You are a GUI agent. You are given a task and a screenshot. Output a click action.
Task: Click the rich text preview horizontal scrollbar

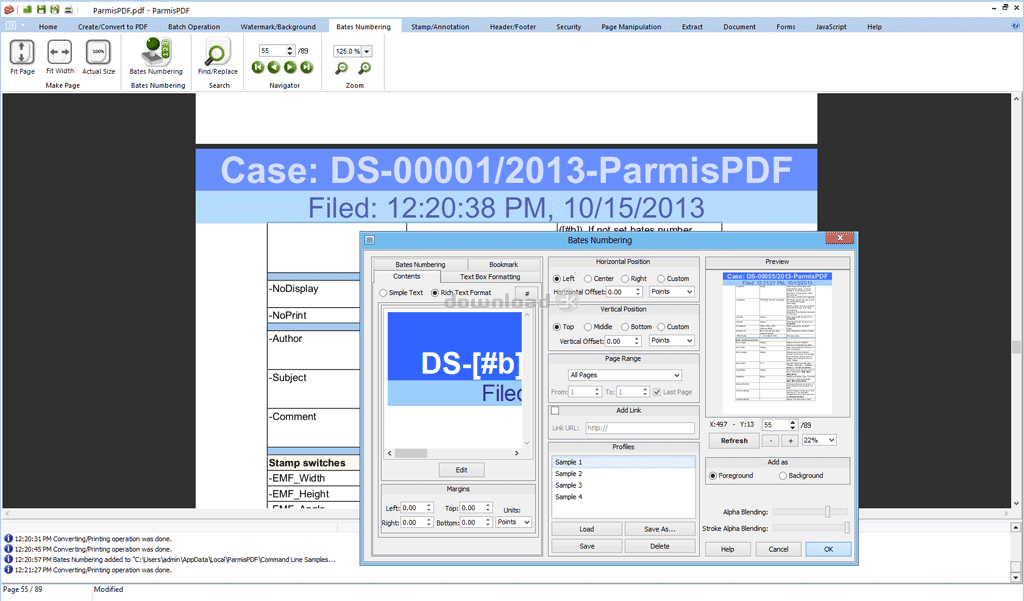pos(453,453)
